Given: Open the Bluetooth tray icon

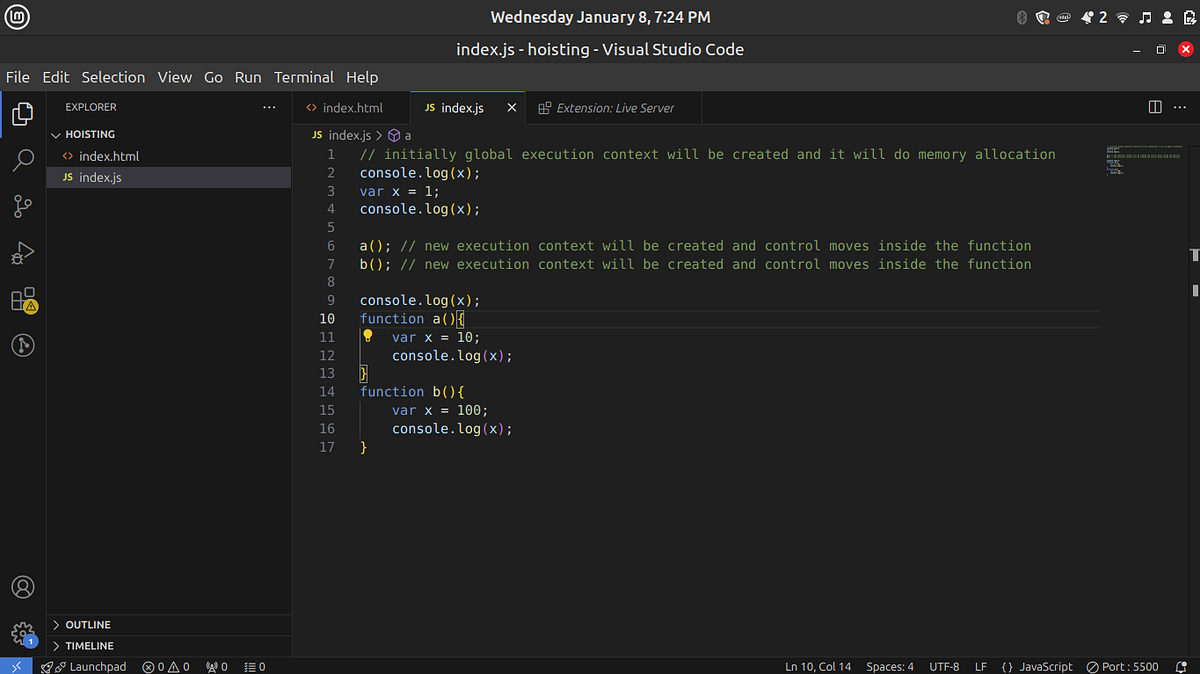Looking at the screenshot, I should [x=1022, y=17].
